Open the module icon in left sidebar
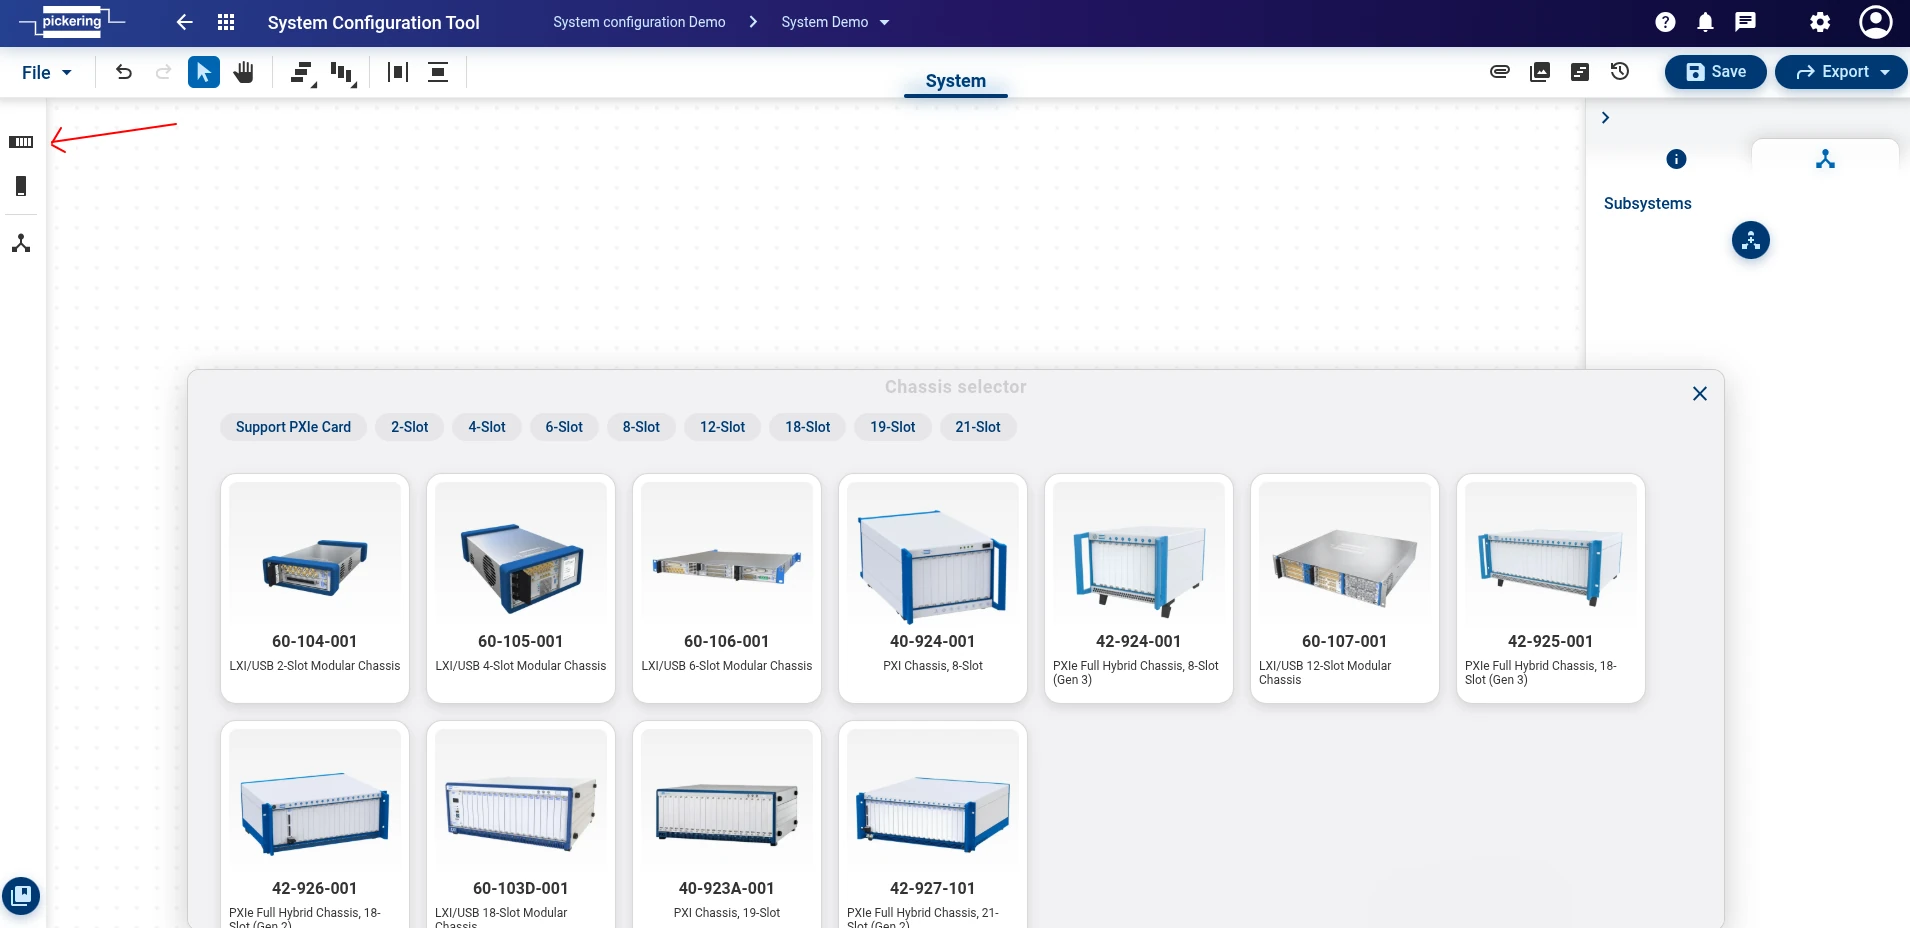This screenshot has width=1910, height=928. tap(21, 186)
